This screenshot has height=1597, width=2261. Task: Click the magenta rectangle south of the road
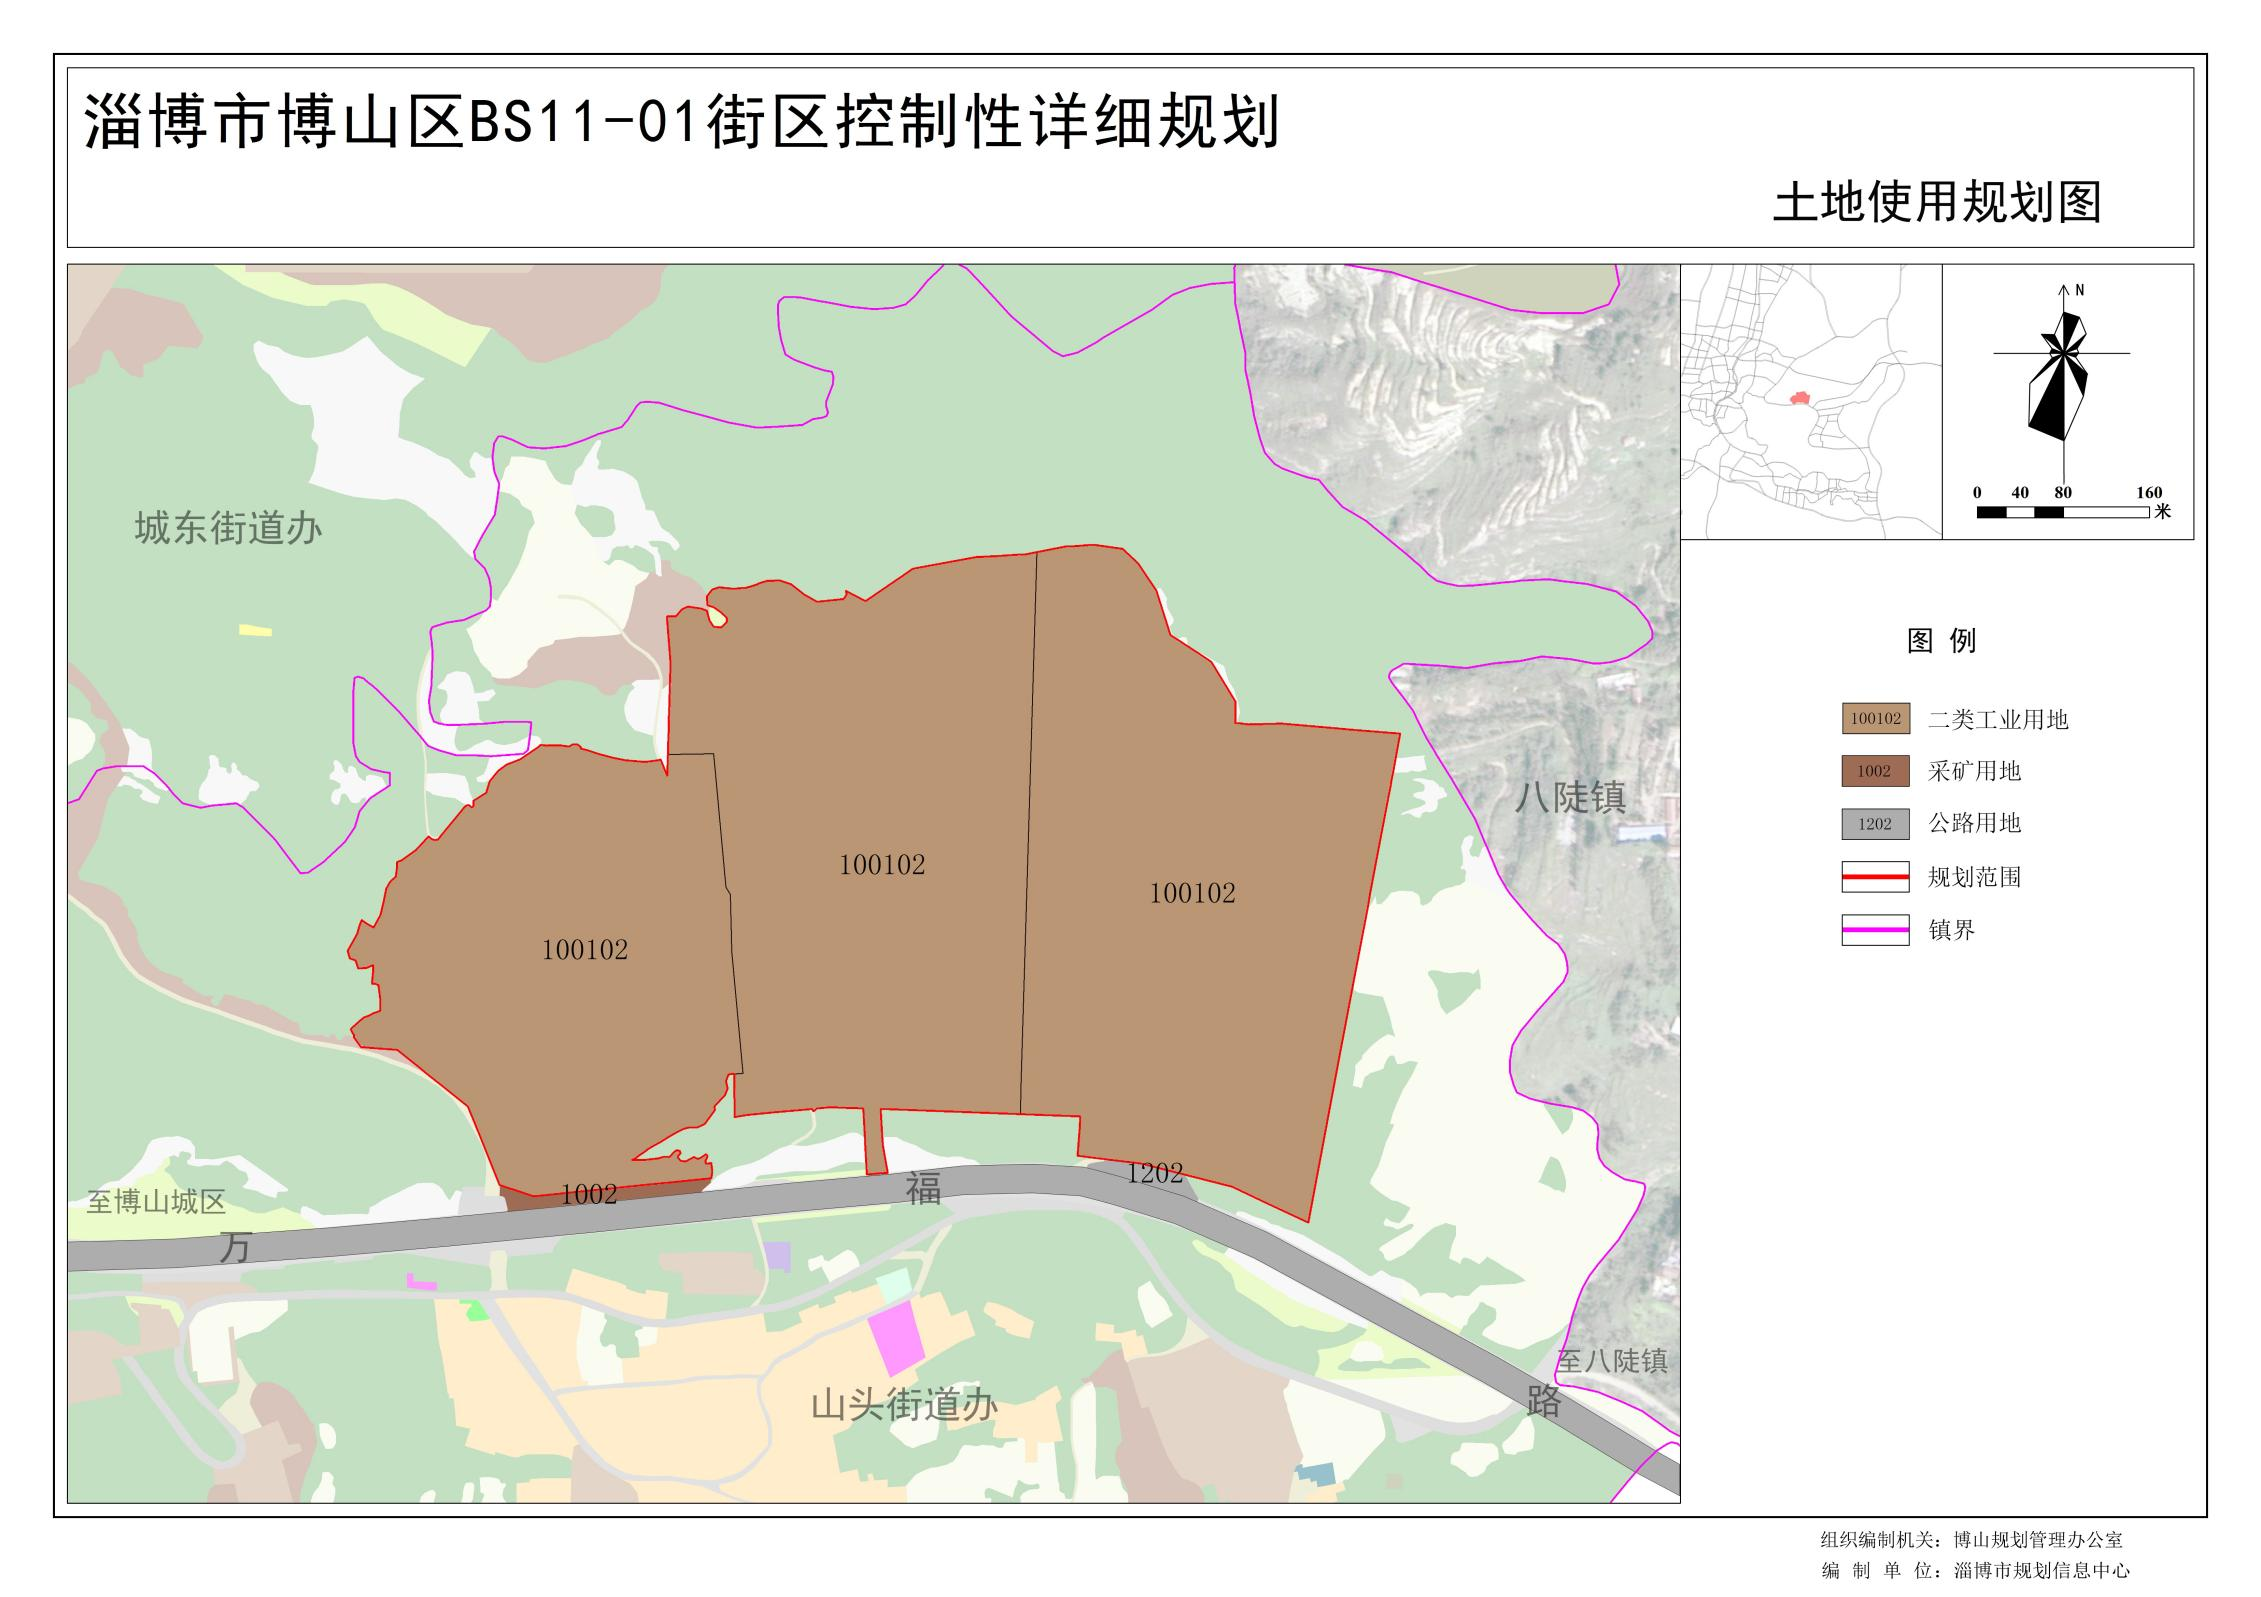pos(895,1337)
